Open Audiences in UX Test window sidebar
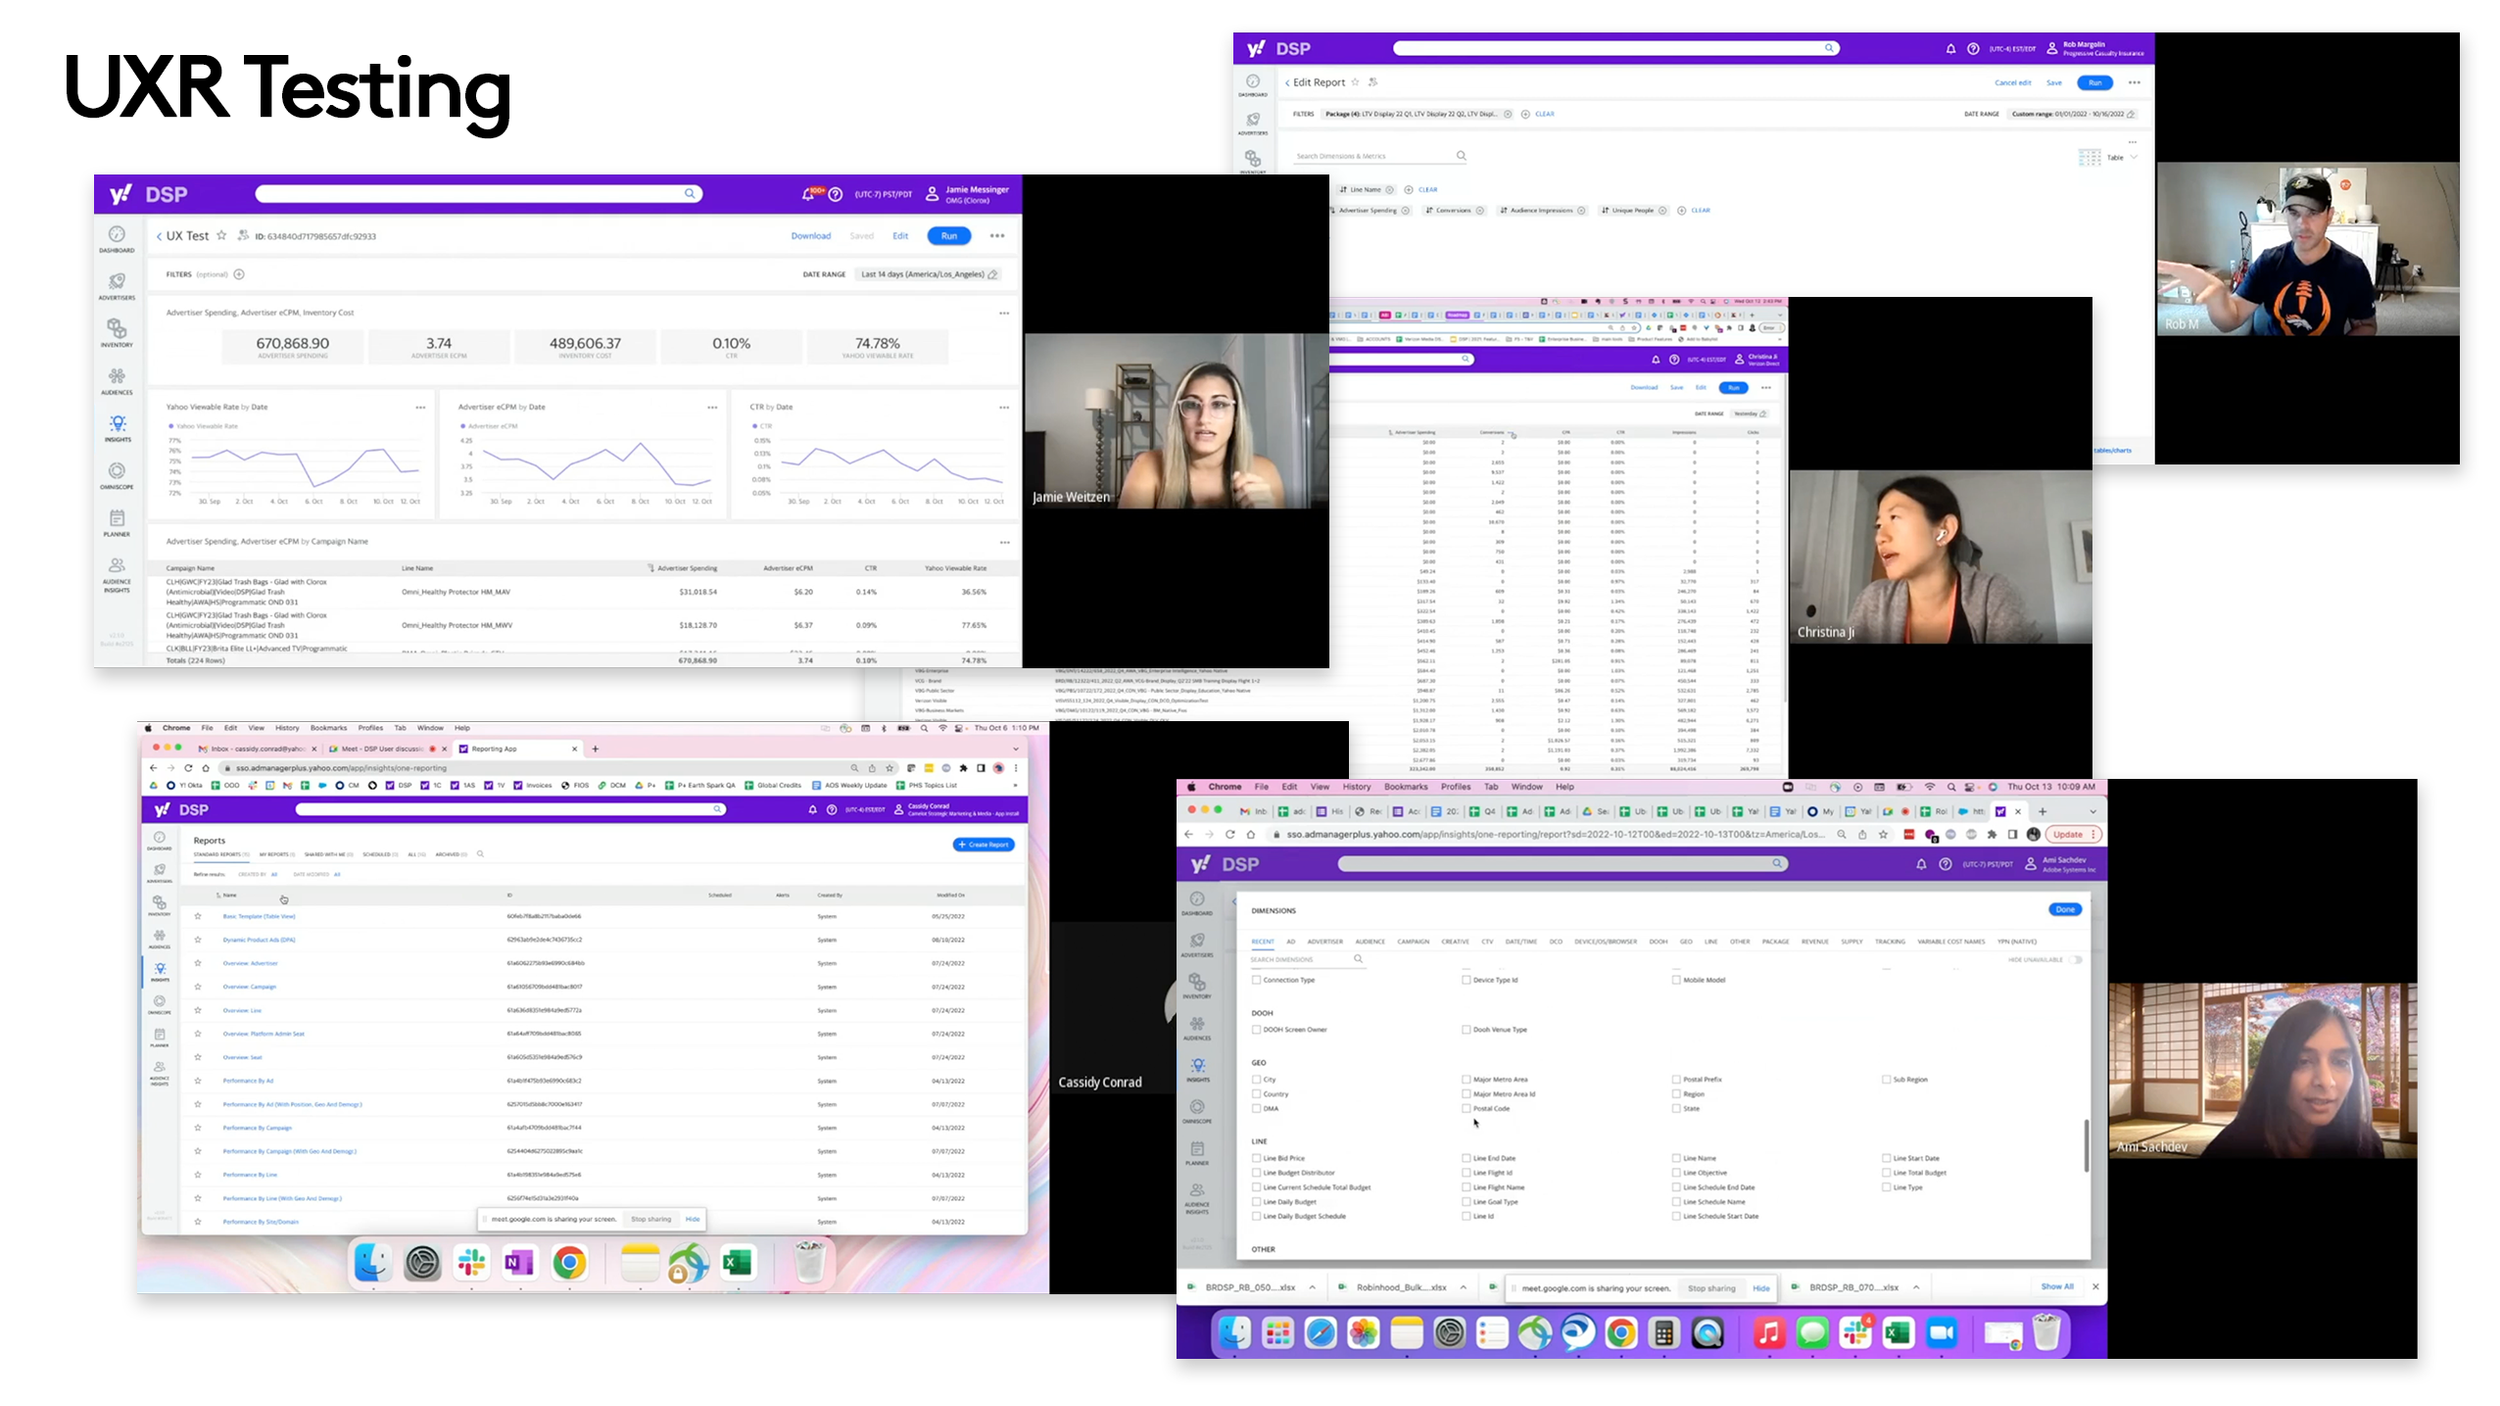Viewport: 2500px width, 1406px height. click(117, 381)
